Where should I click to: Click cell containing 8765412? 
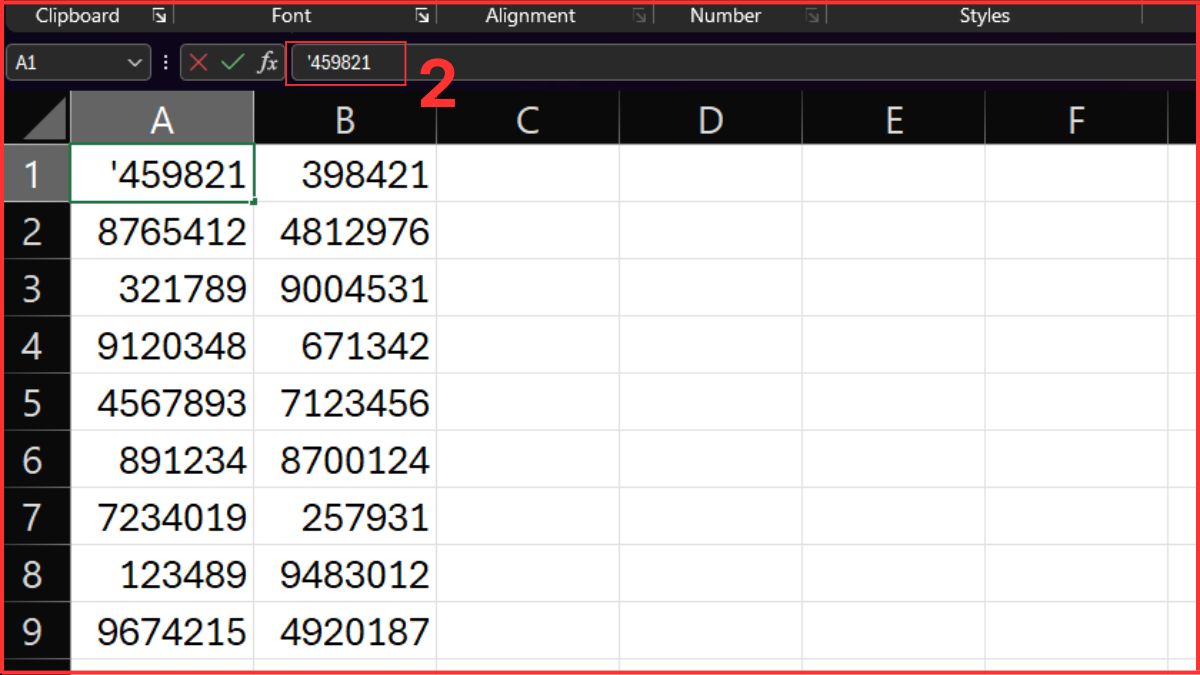pyautogui.click(x=162, y=231)
